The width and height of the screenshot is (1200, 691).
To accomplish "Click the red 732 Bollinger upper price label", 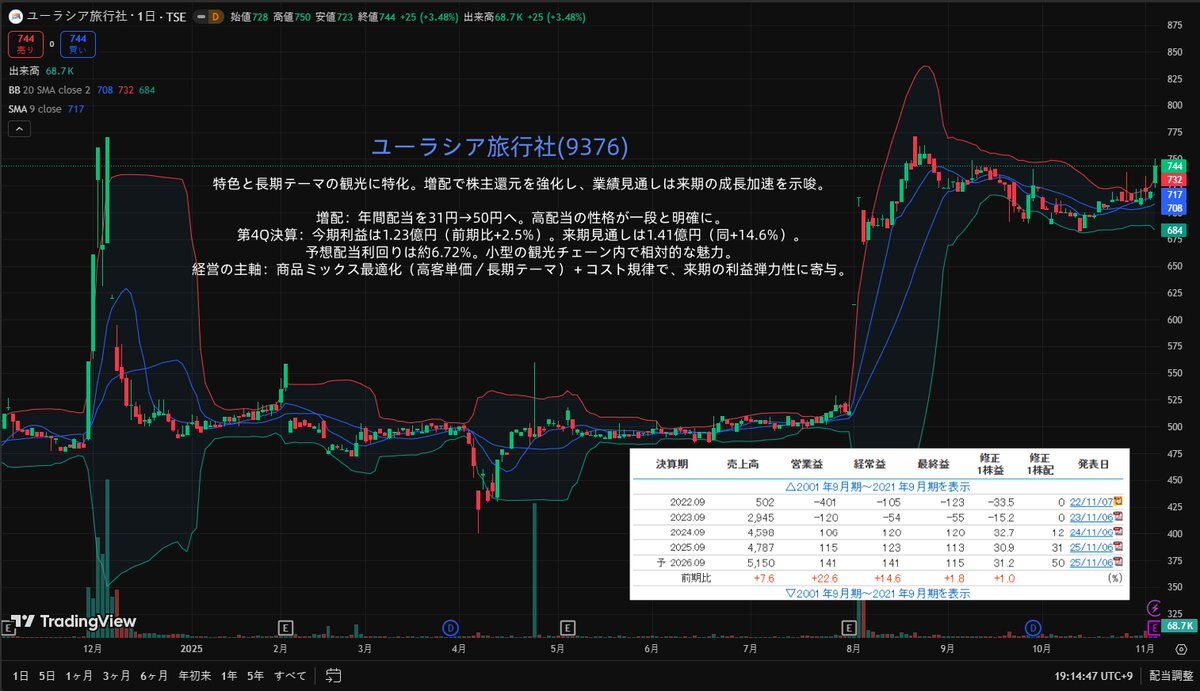I will pyautogui.click(x=1175, y=180).
